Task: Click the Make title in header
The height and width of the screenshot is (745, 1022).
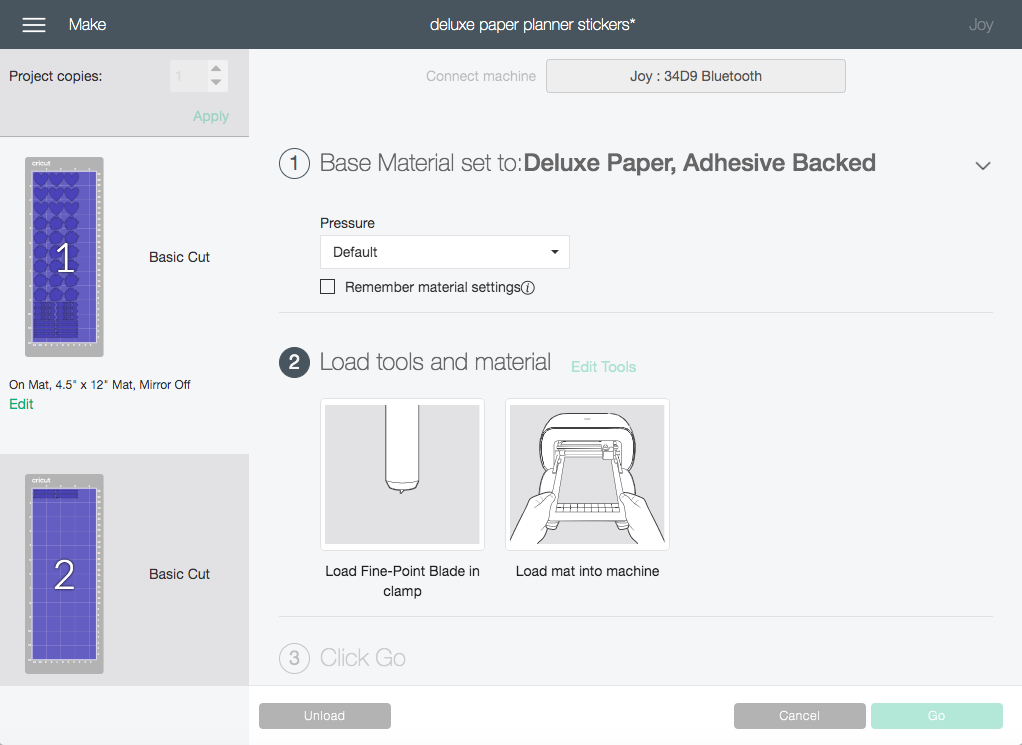Action: click(87, 25)
